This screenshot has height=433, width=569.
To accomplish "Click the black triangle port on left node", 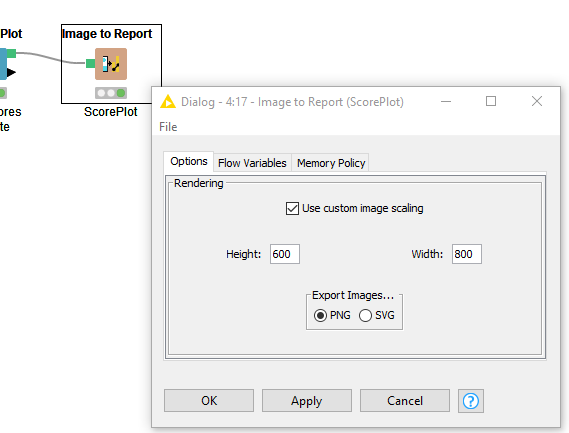I will [x=11, y=73].
